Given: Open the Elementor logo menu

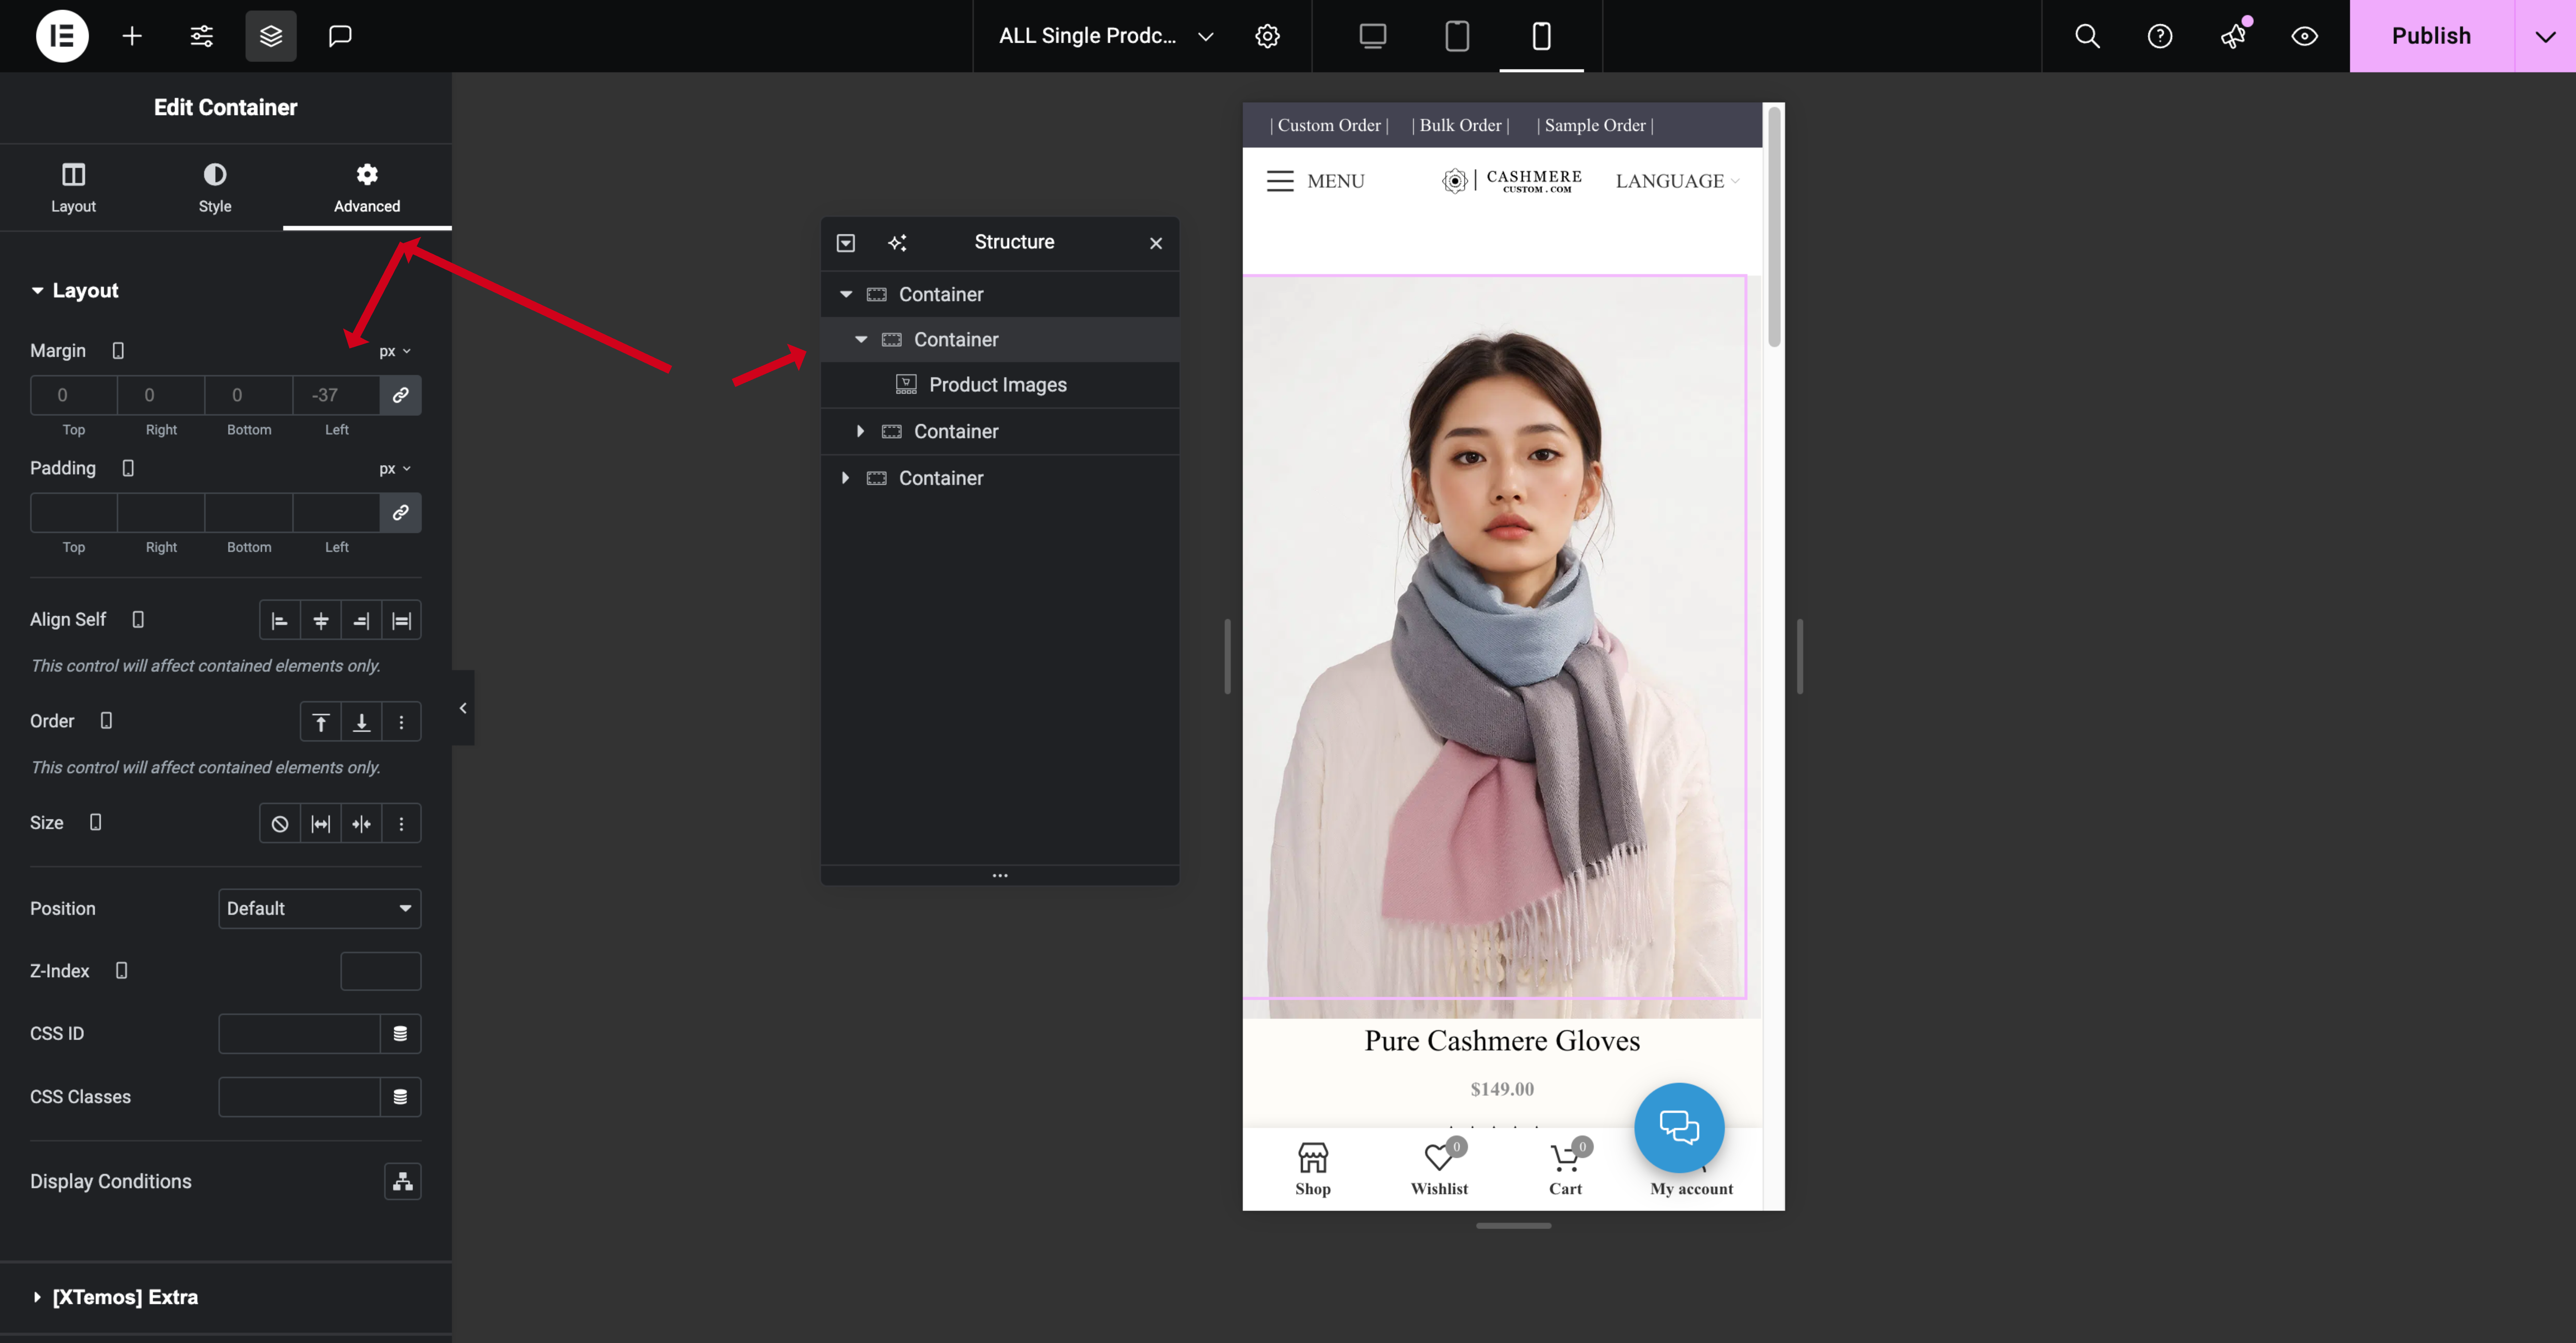Looking at the screenshot, I should 62,36.
